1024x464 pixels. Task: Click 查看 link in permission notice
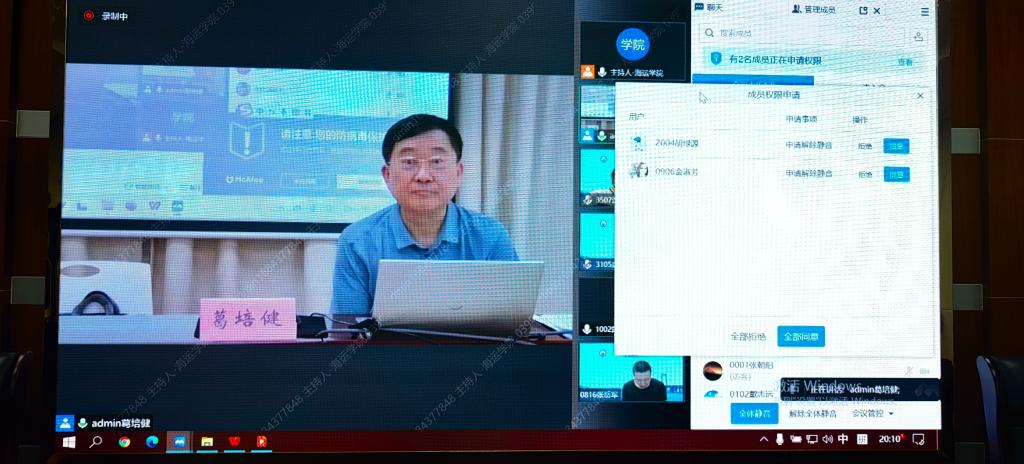click(905, 61)
